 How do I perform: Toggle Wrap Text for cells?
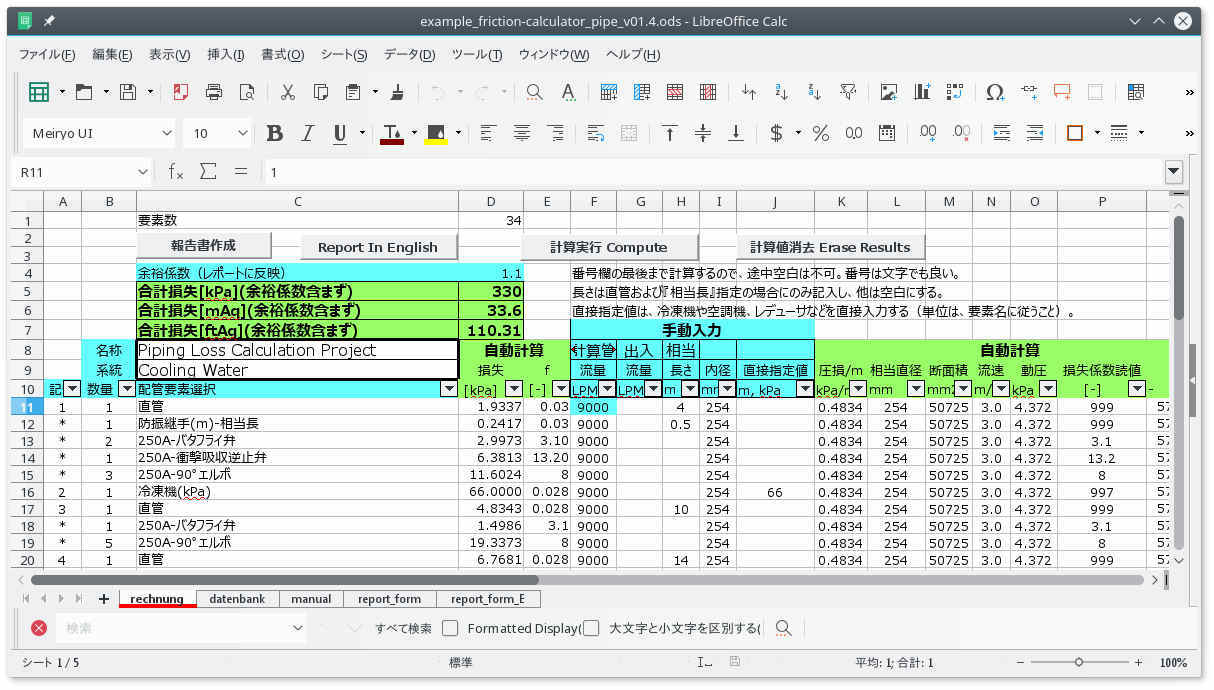pyautogui.click(x=596, y=133)
